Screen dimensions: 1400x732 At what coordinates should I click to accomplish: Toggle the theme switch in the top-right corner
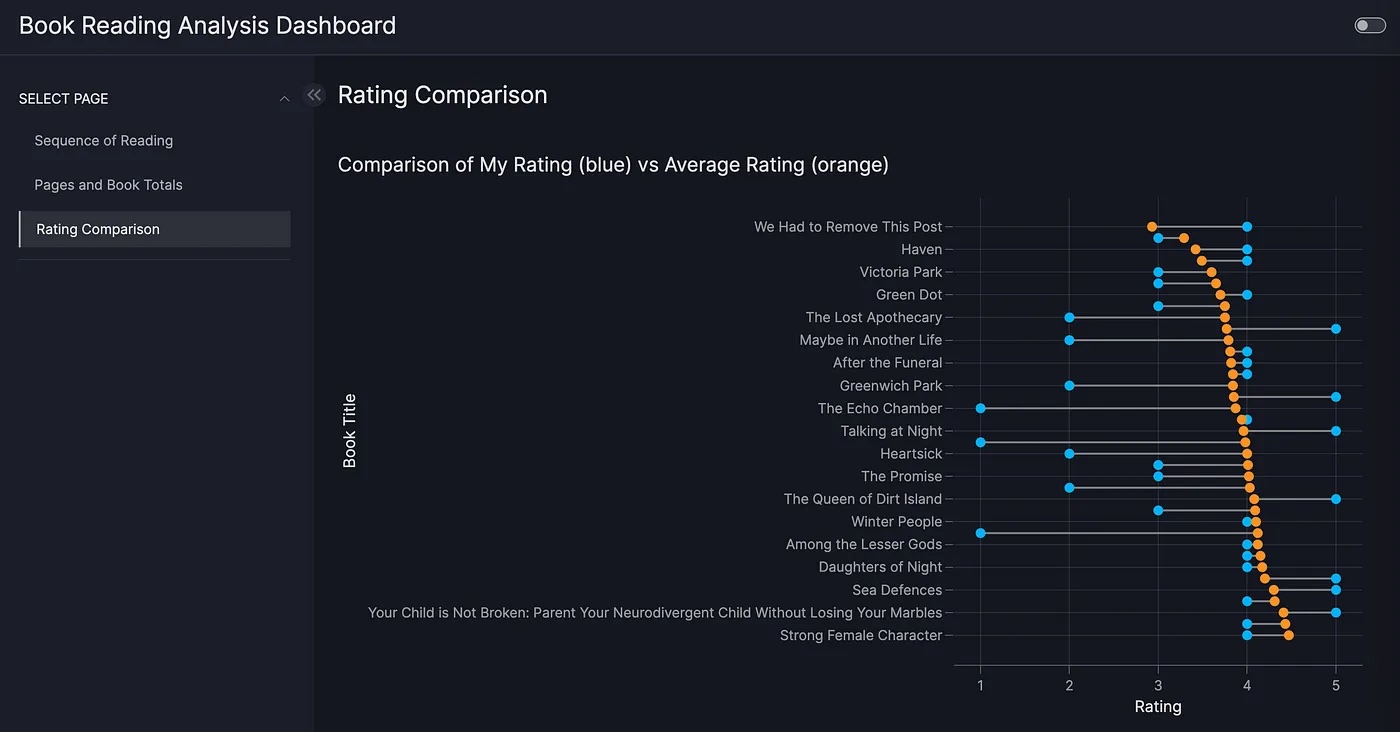1369,25
